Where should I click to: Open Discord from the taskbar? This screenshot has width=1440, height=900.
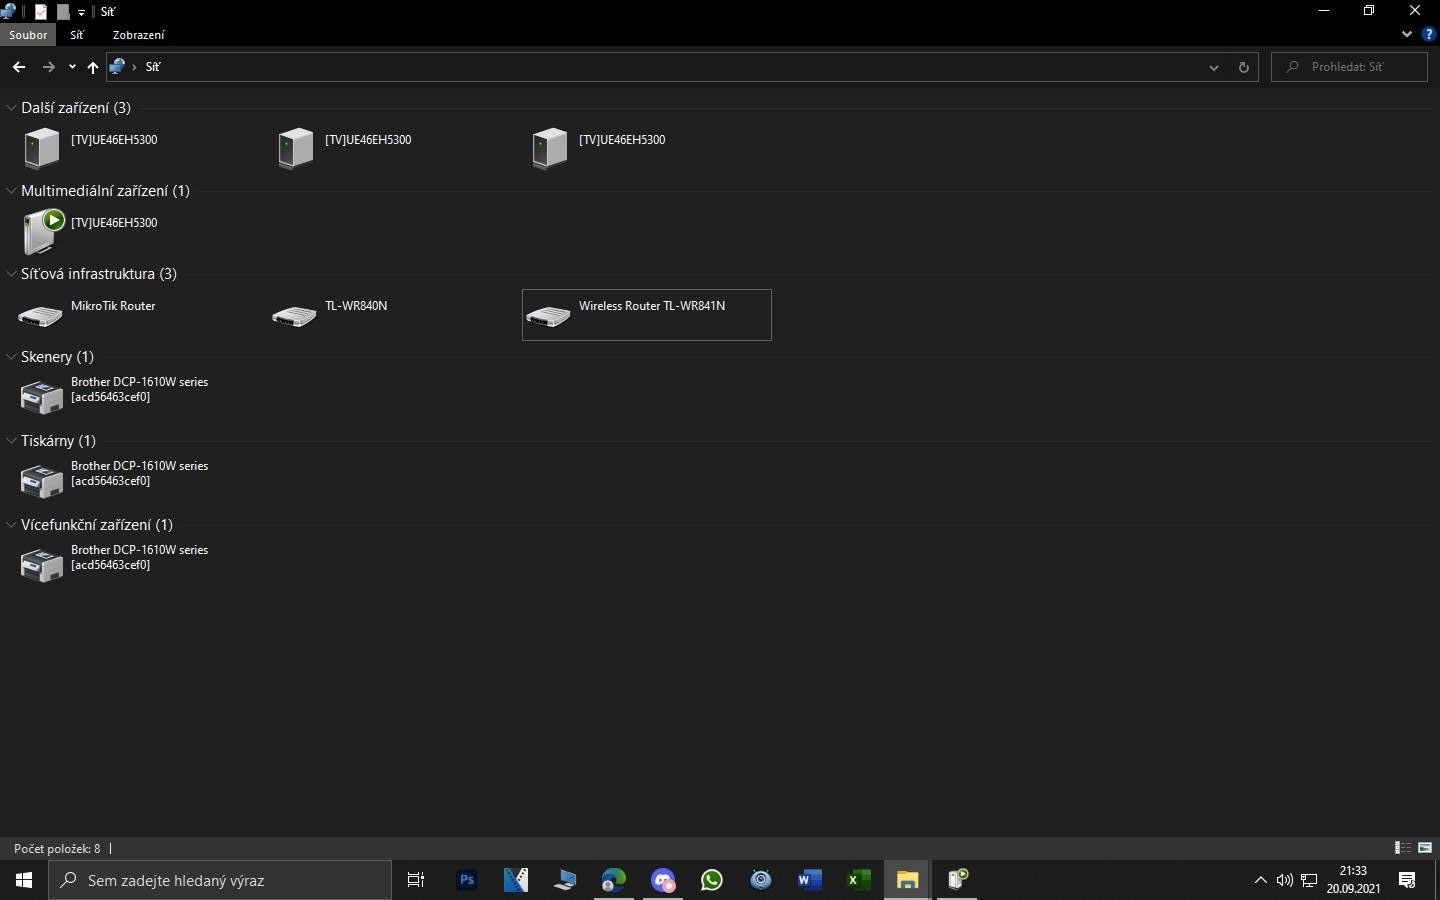[x=663, y=880]
